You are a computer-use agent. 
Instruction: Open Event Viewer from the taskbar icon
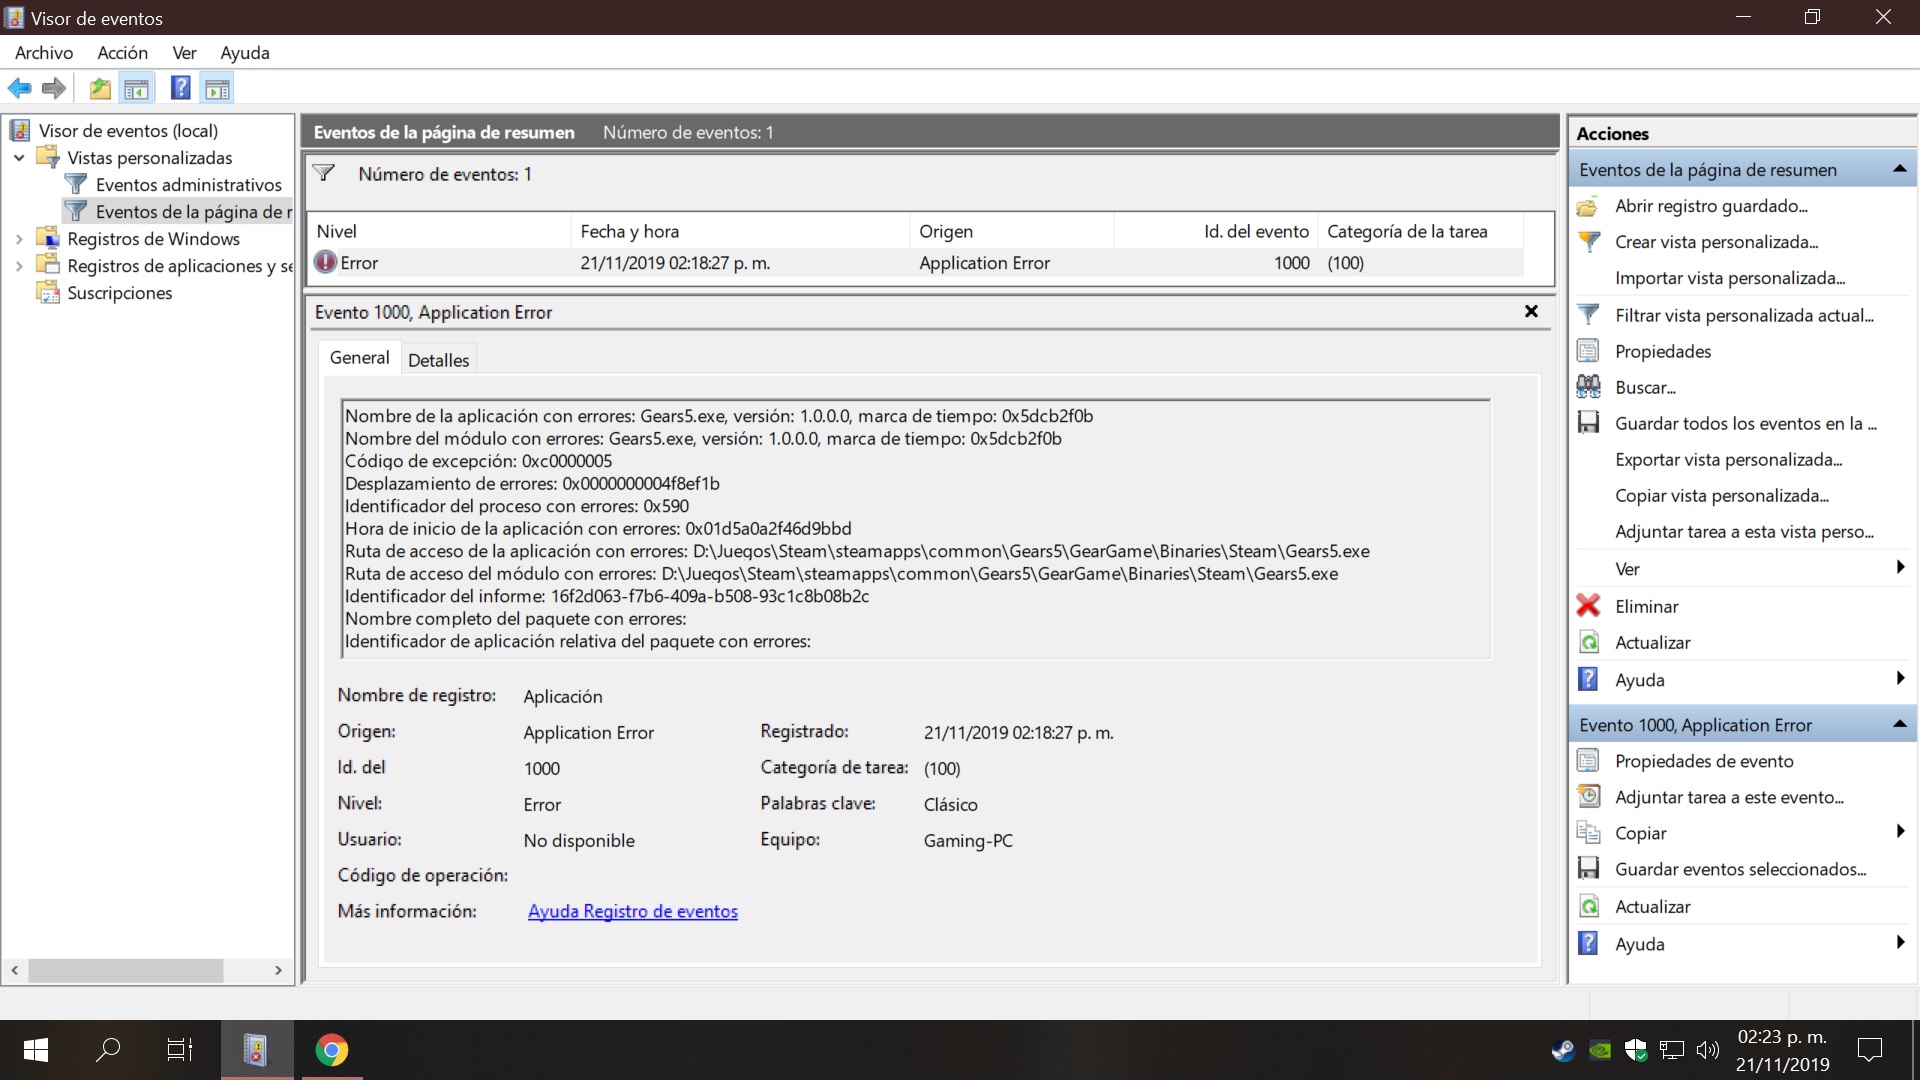click(256, 1050)
